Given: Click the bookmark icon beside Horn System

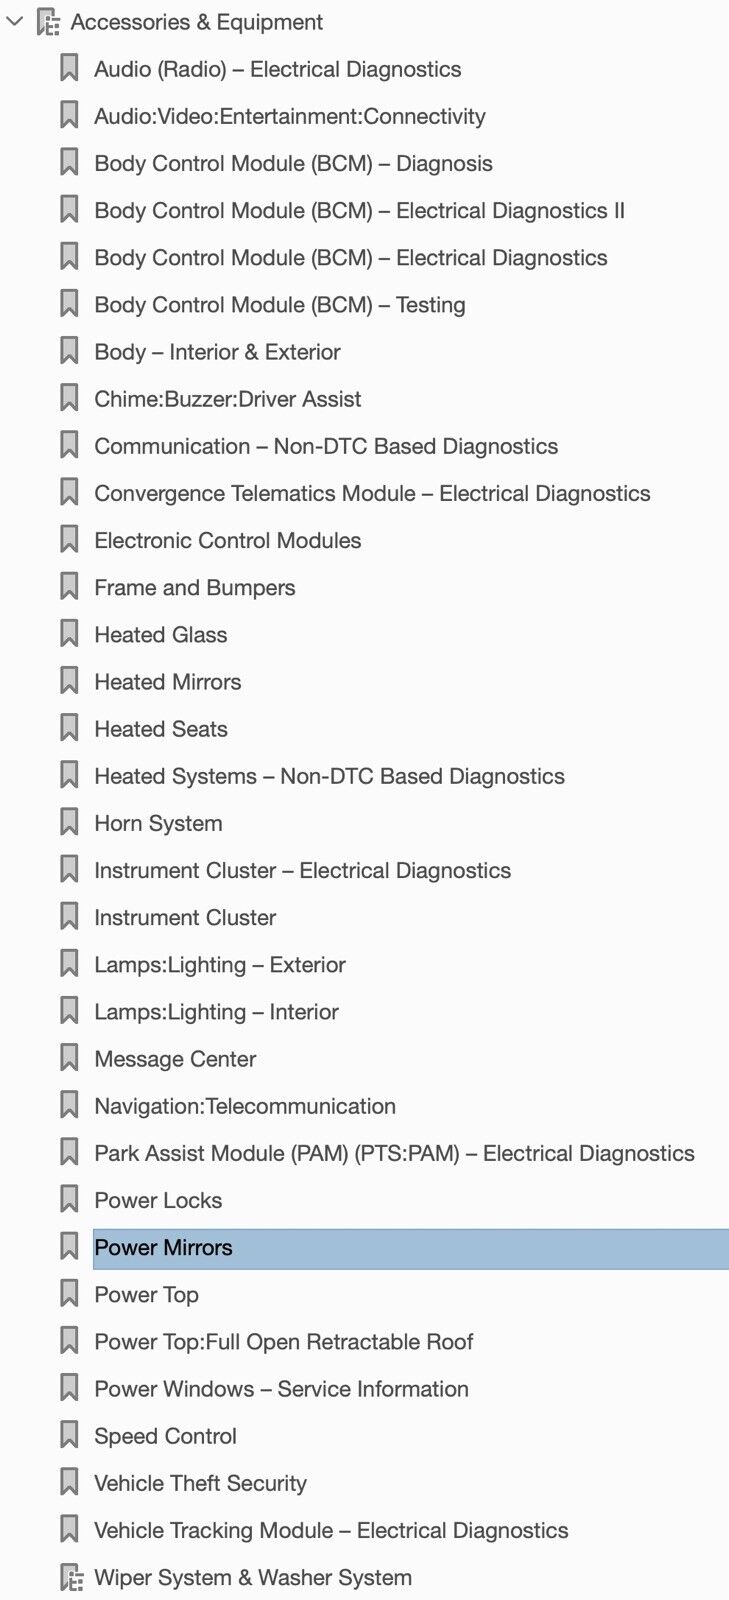Looking at the screenshot, I should (69, 823).
